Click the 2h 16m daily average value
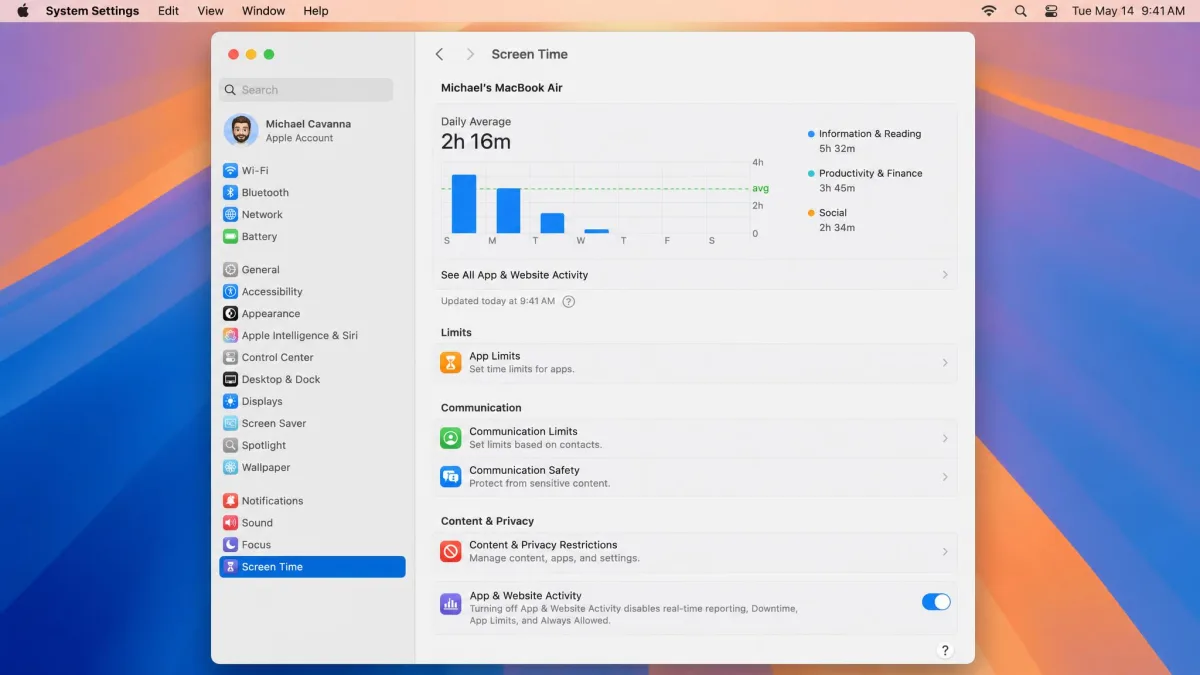The image size is (1200, 675). (476, 142)
